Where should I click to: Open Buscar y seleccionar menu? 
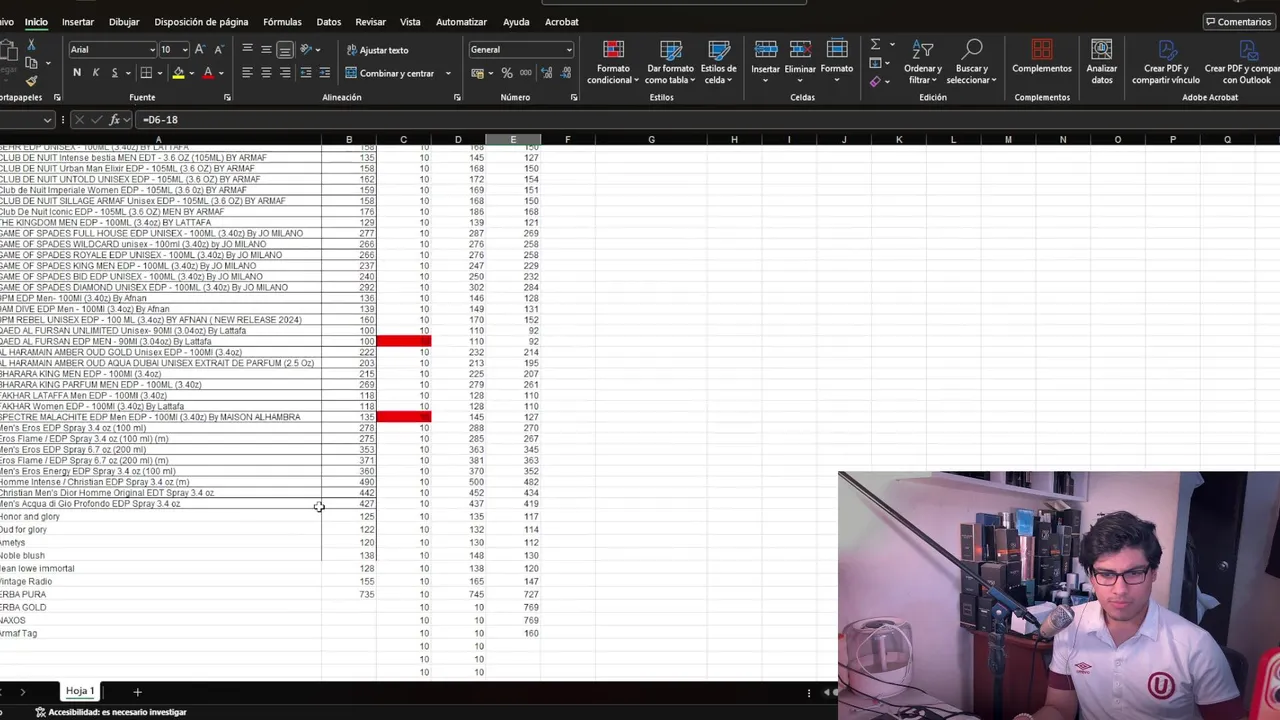click(972, 63)
